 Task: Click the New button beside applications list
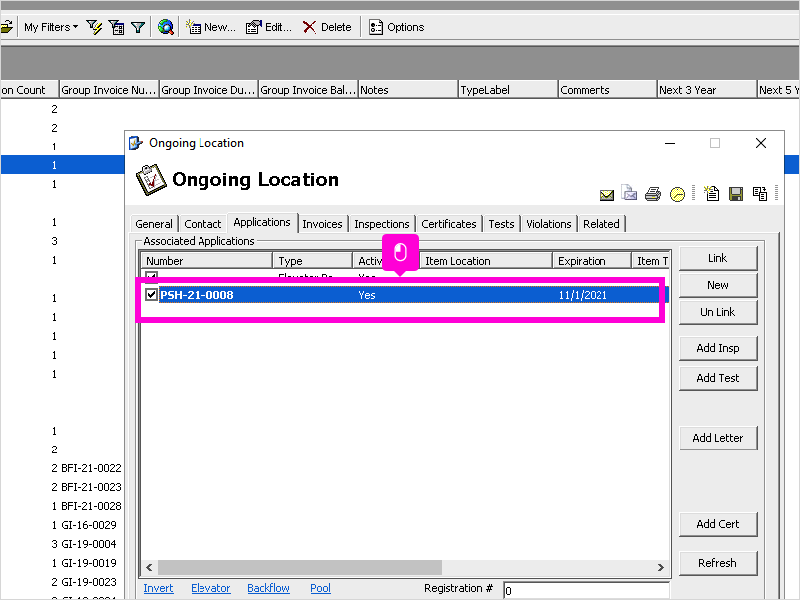pos(718,285)
